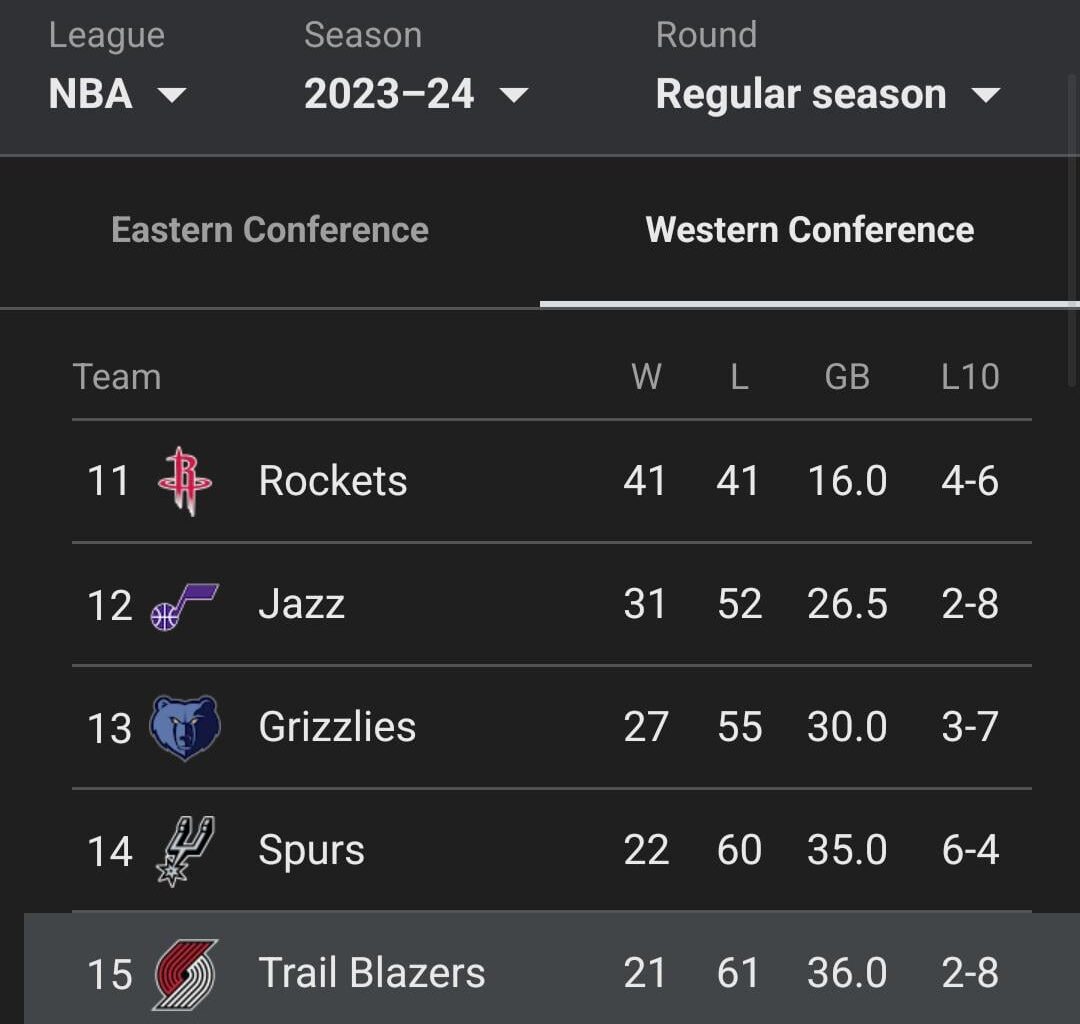Select the Western Conference tab
The image size is (1080, 1024).
810,230
